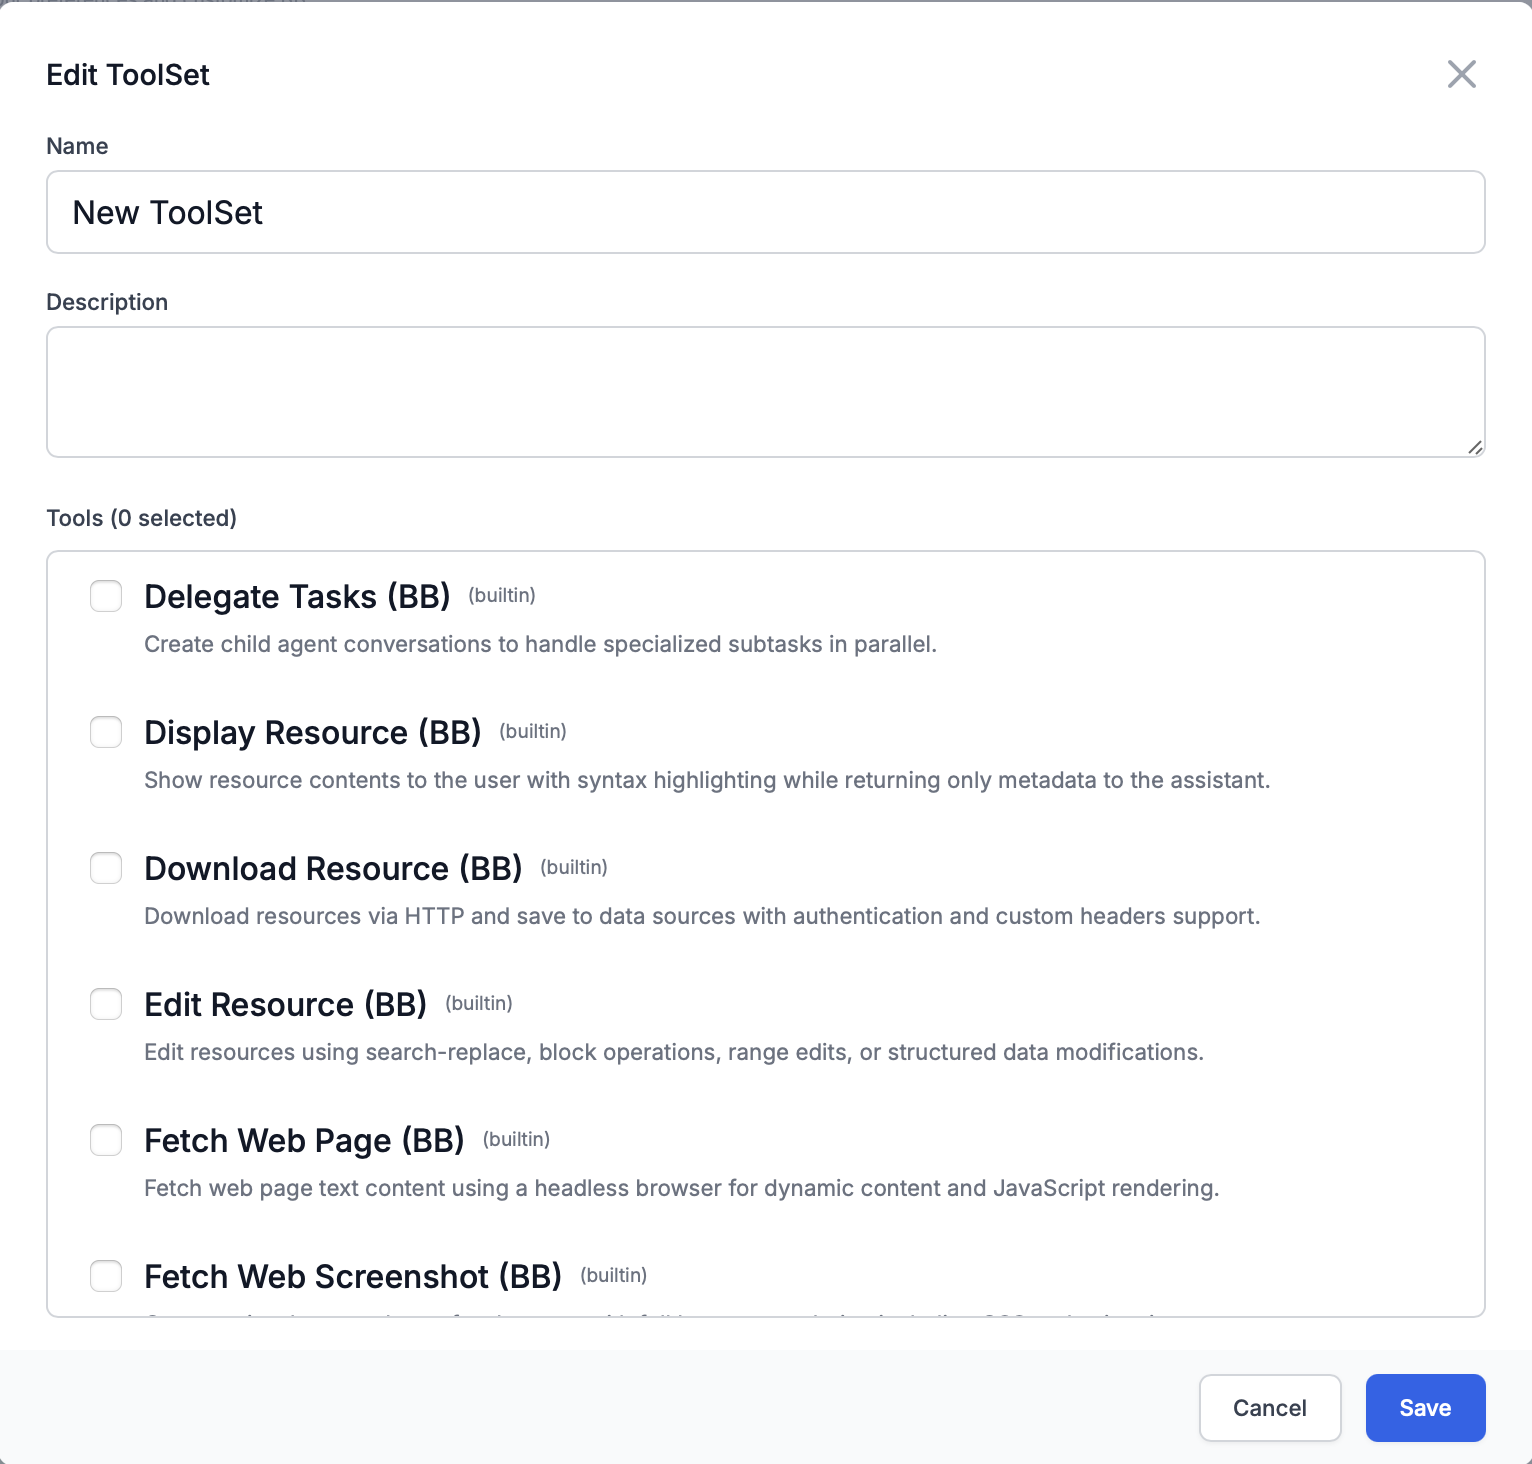Screen dimensions: 1532x1464
Task: Cancel editing the toolset
Action: click(1269, 1407)
